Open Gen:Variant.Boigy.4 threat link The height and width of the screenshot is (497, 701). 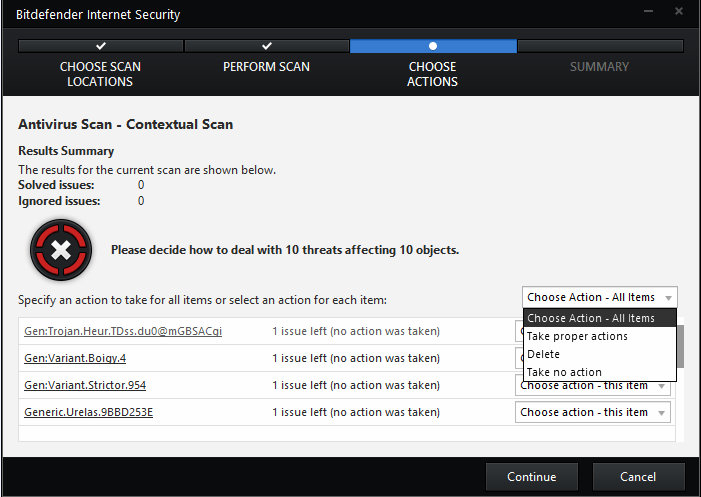(75, 358)
